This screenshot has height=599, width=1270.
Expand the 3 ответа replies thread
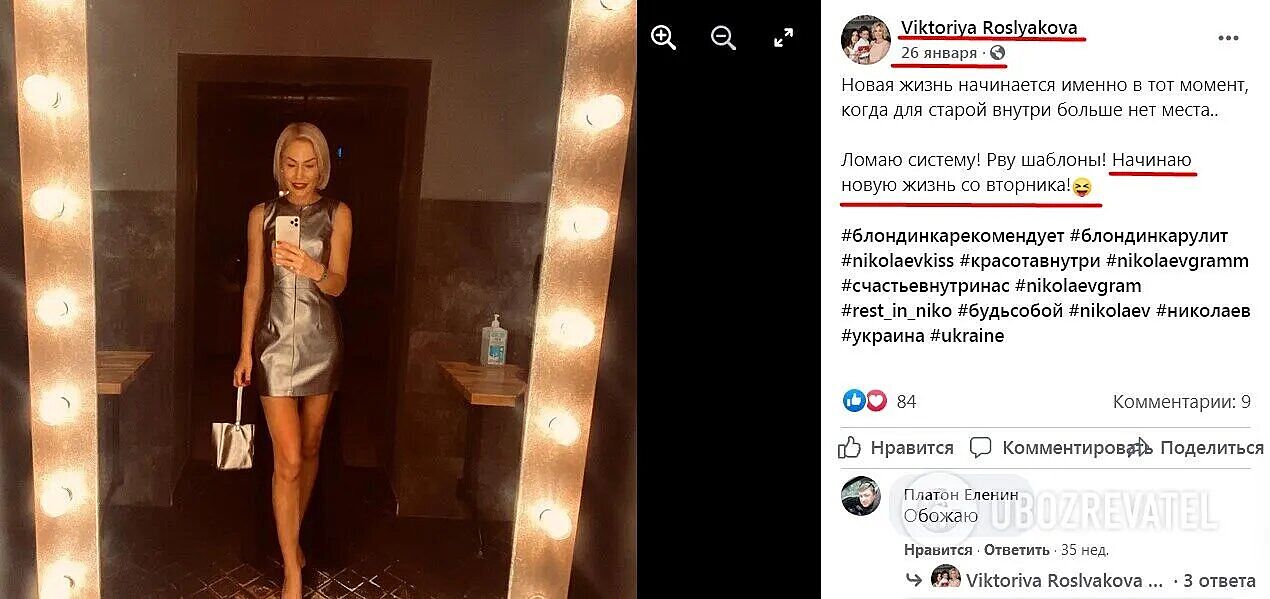tap(1219, 580)
